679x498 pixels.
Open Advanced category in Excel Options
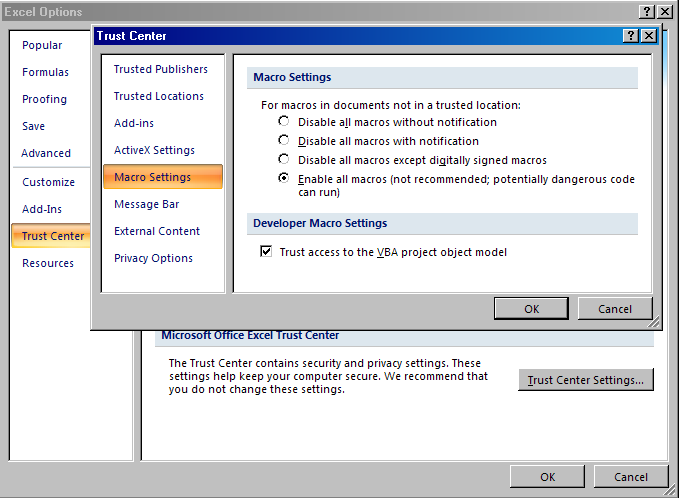click(46, 153)
